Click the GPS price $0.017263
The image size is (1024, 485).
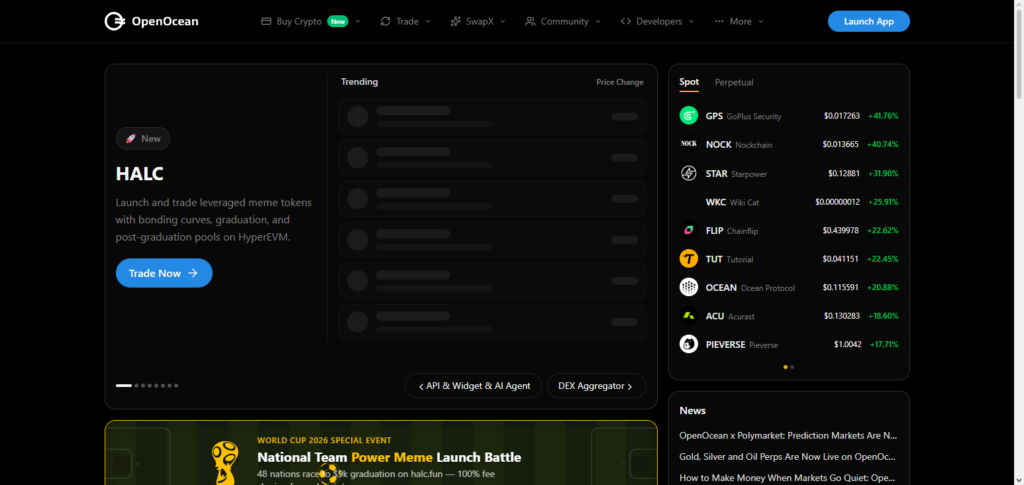842,116
